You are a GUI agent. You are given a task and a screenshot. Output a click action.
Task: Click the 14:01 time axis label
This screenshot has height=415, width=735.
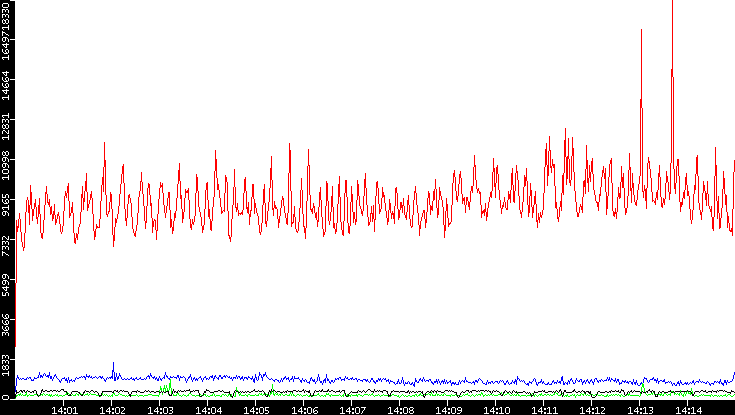(x=64, y=411)
